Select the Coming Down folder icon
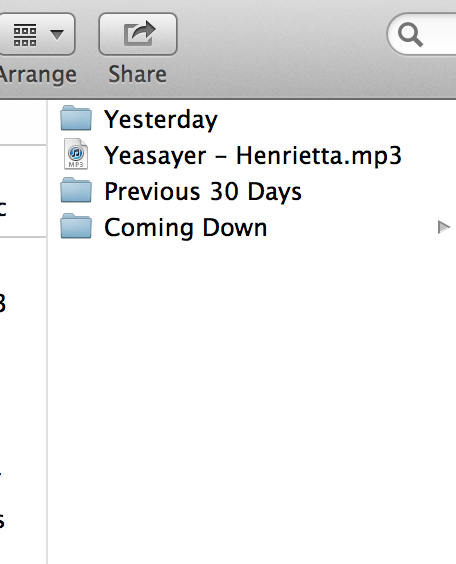 [x=76, y=226]
